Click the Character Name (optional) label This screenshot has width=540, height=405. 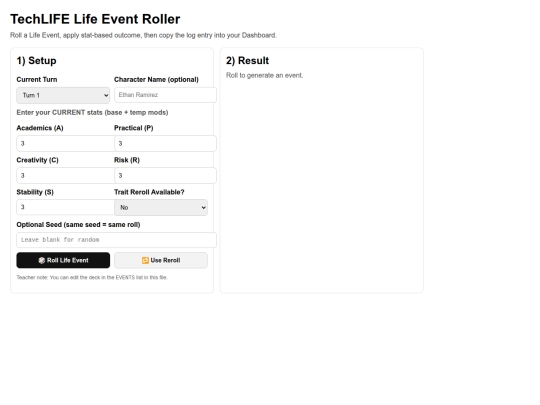[x=156, y=80]
